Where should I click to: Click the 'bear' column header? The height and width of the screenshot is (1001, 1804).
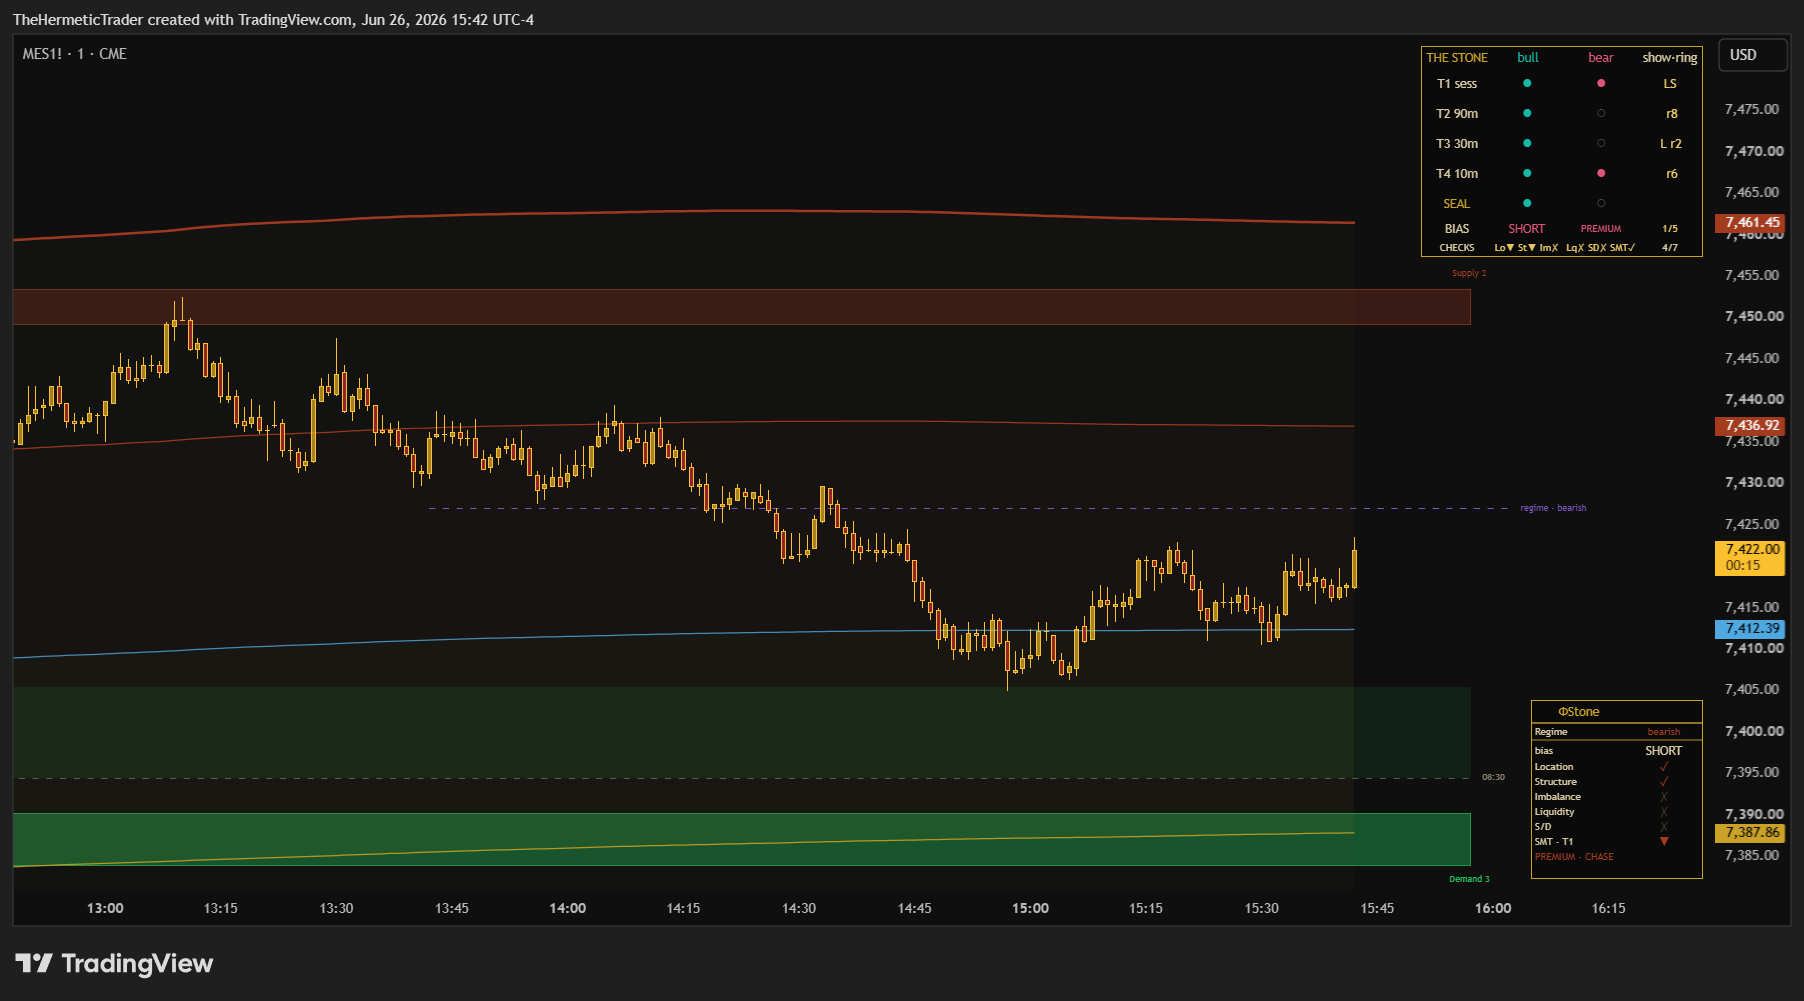click(x=1601, y=58)
